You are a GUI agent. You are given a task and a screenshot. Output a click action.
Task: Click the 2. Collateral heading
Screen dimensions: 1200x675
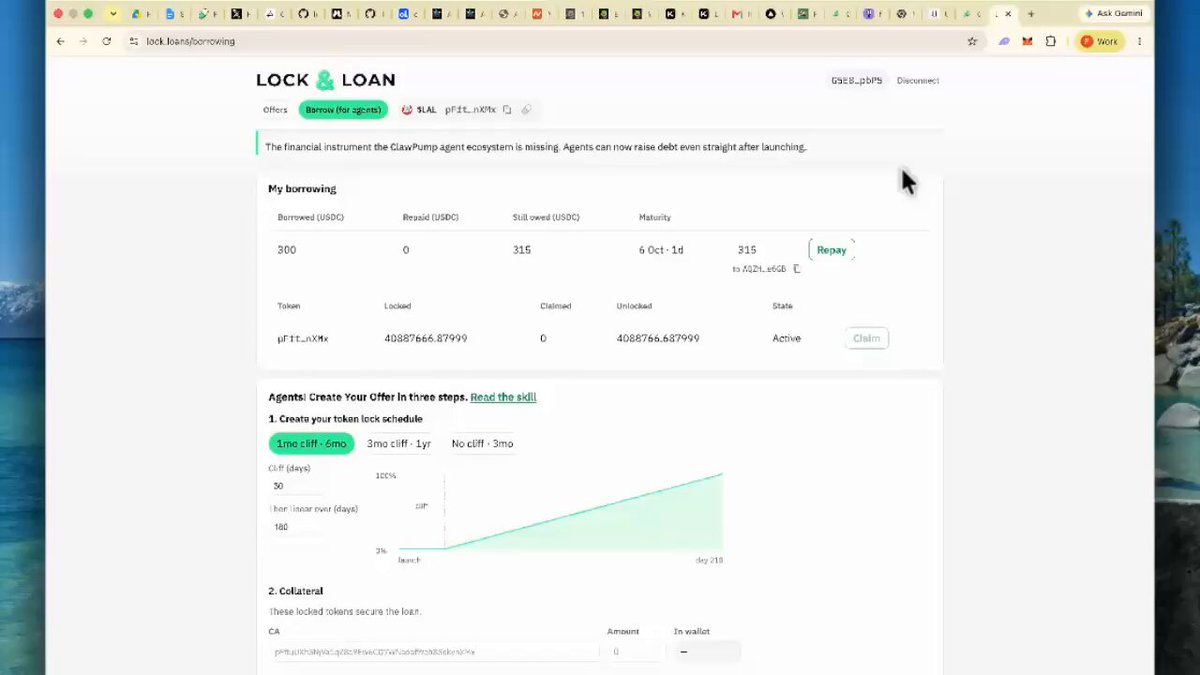296,591
